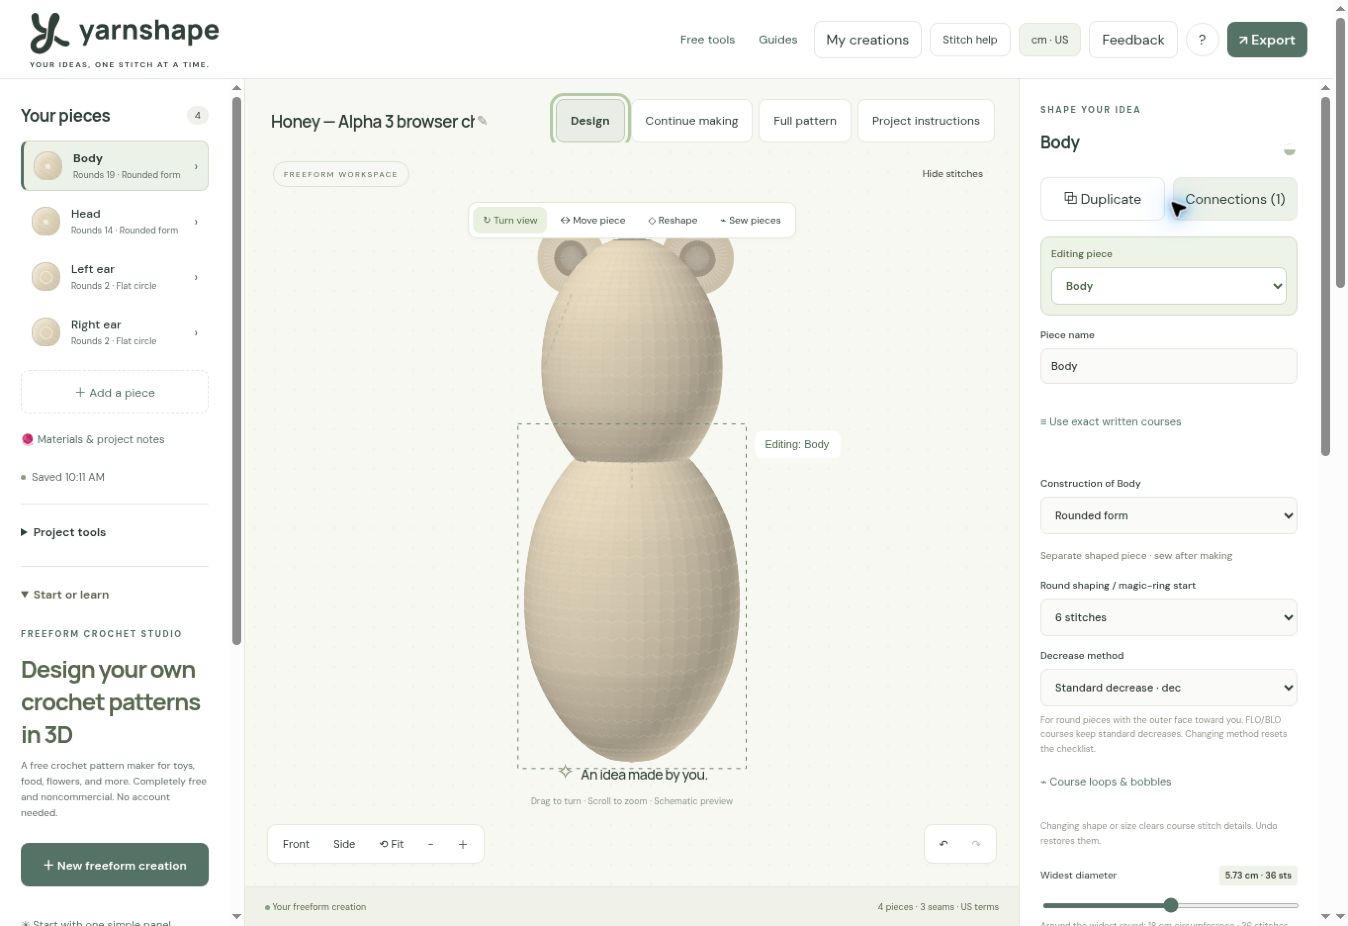Switch to the Design tab
The width and height of the screenshot is (1348, 926).
tap(590, 121)
